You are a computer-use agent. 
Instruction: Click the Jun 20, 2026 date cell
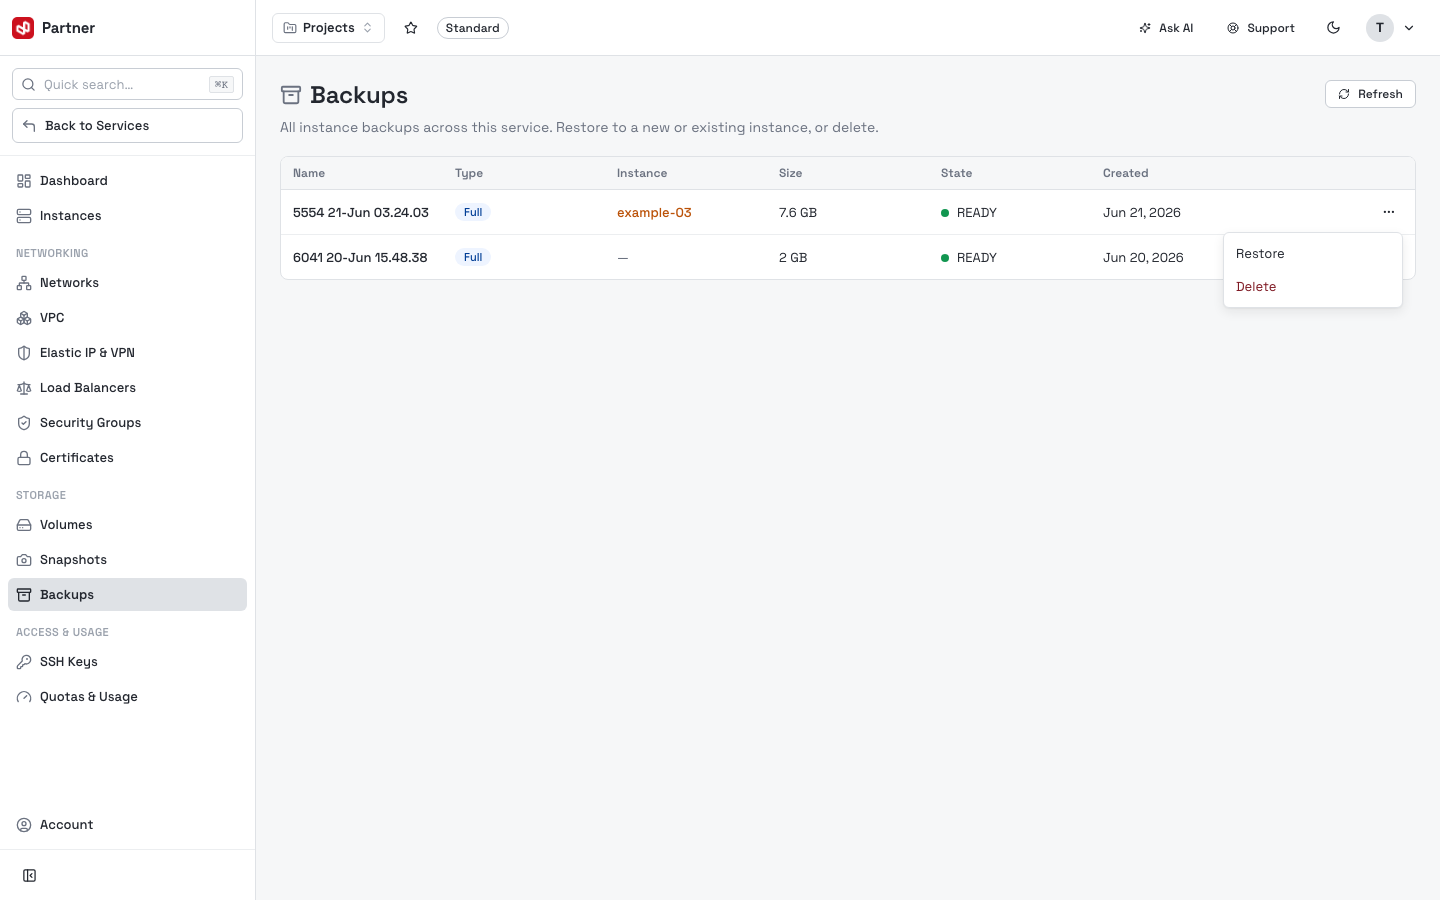(1143, 258)
